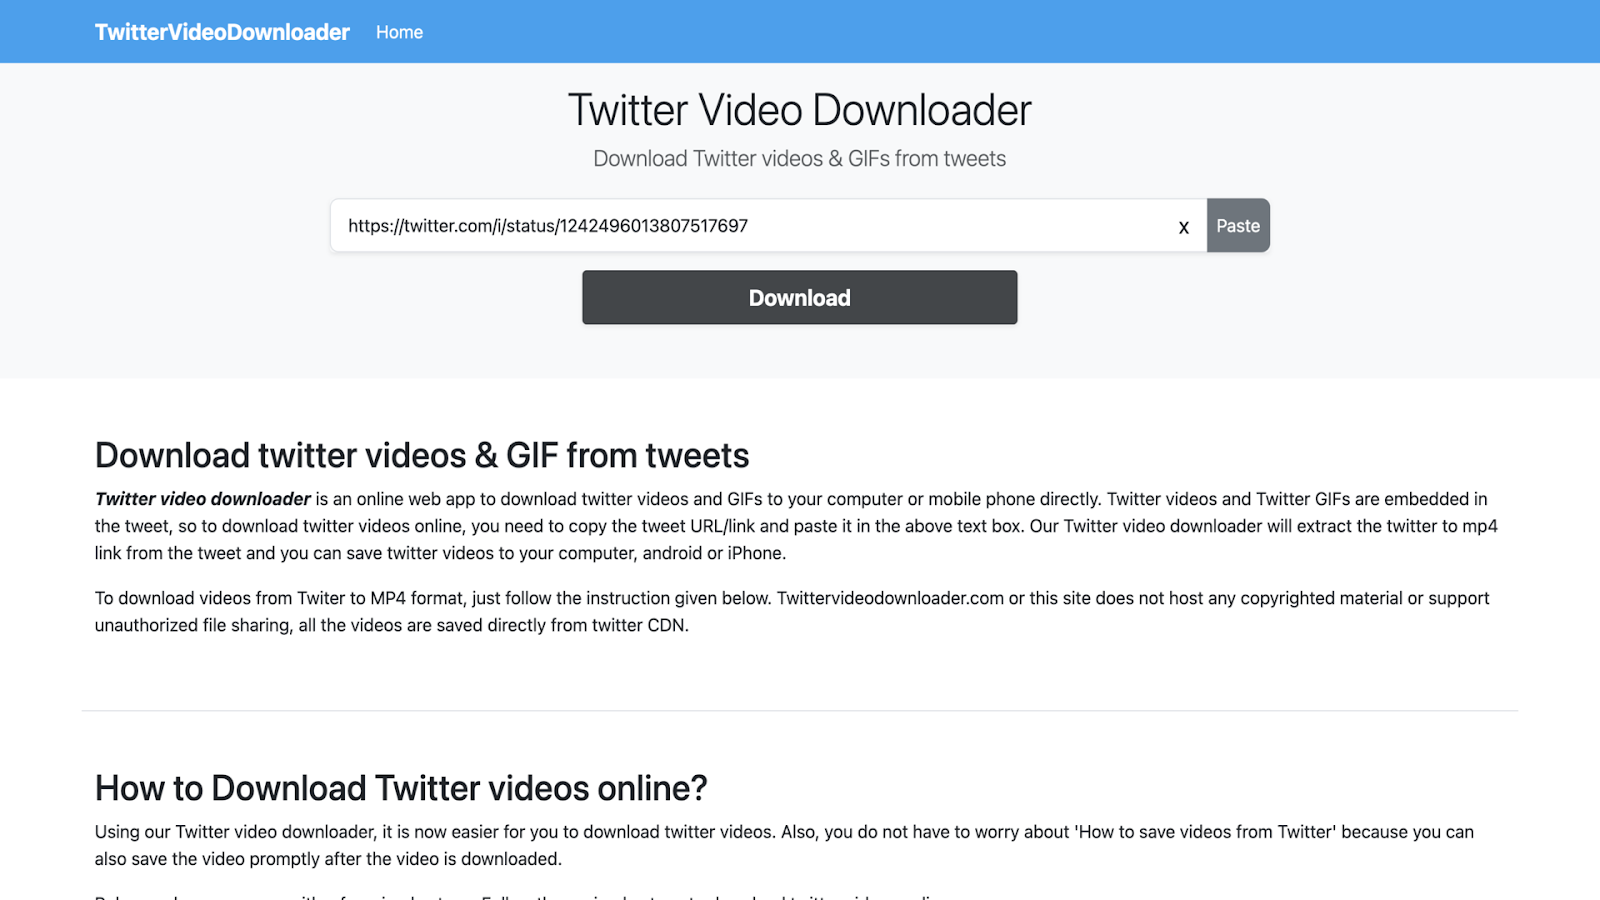Click 'Download Twitter videos & GIFs from tweets' subtitle
1600x900 pixels.
tap(800, 159)
